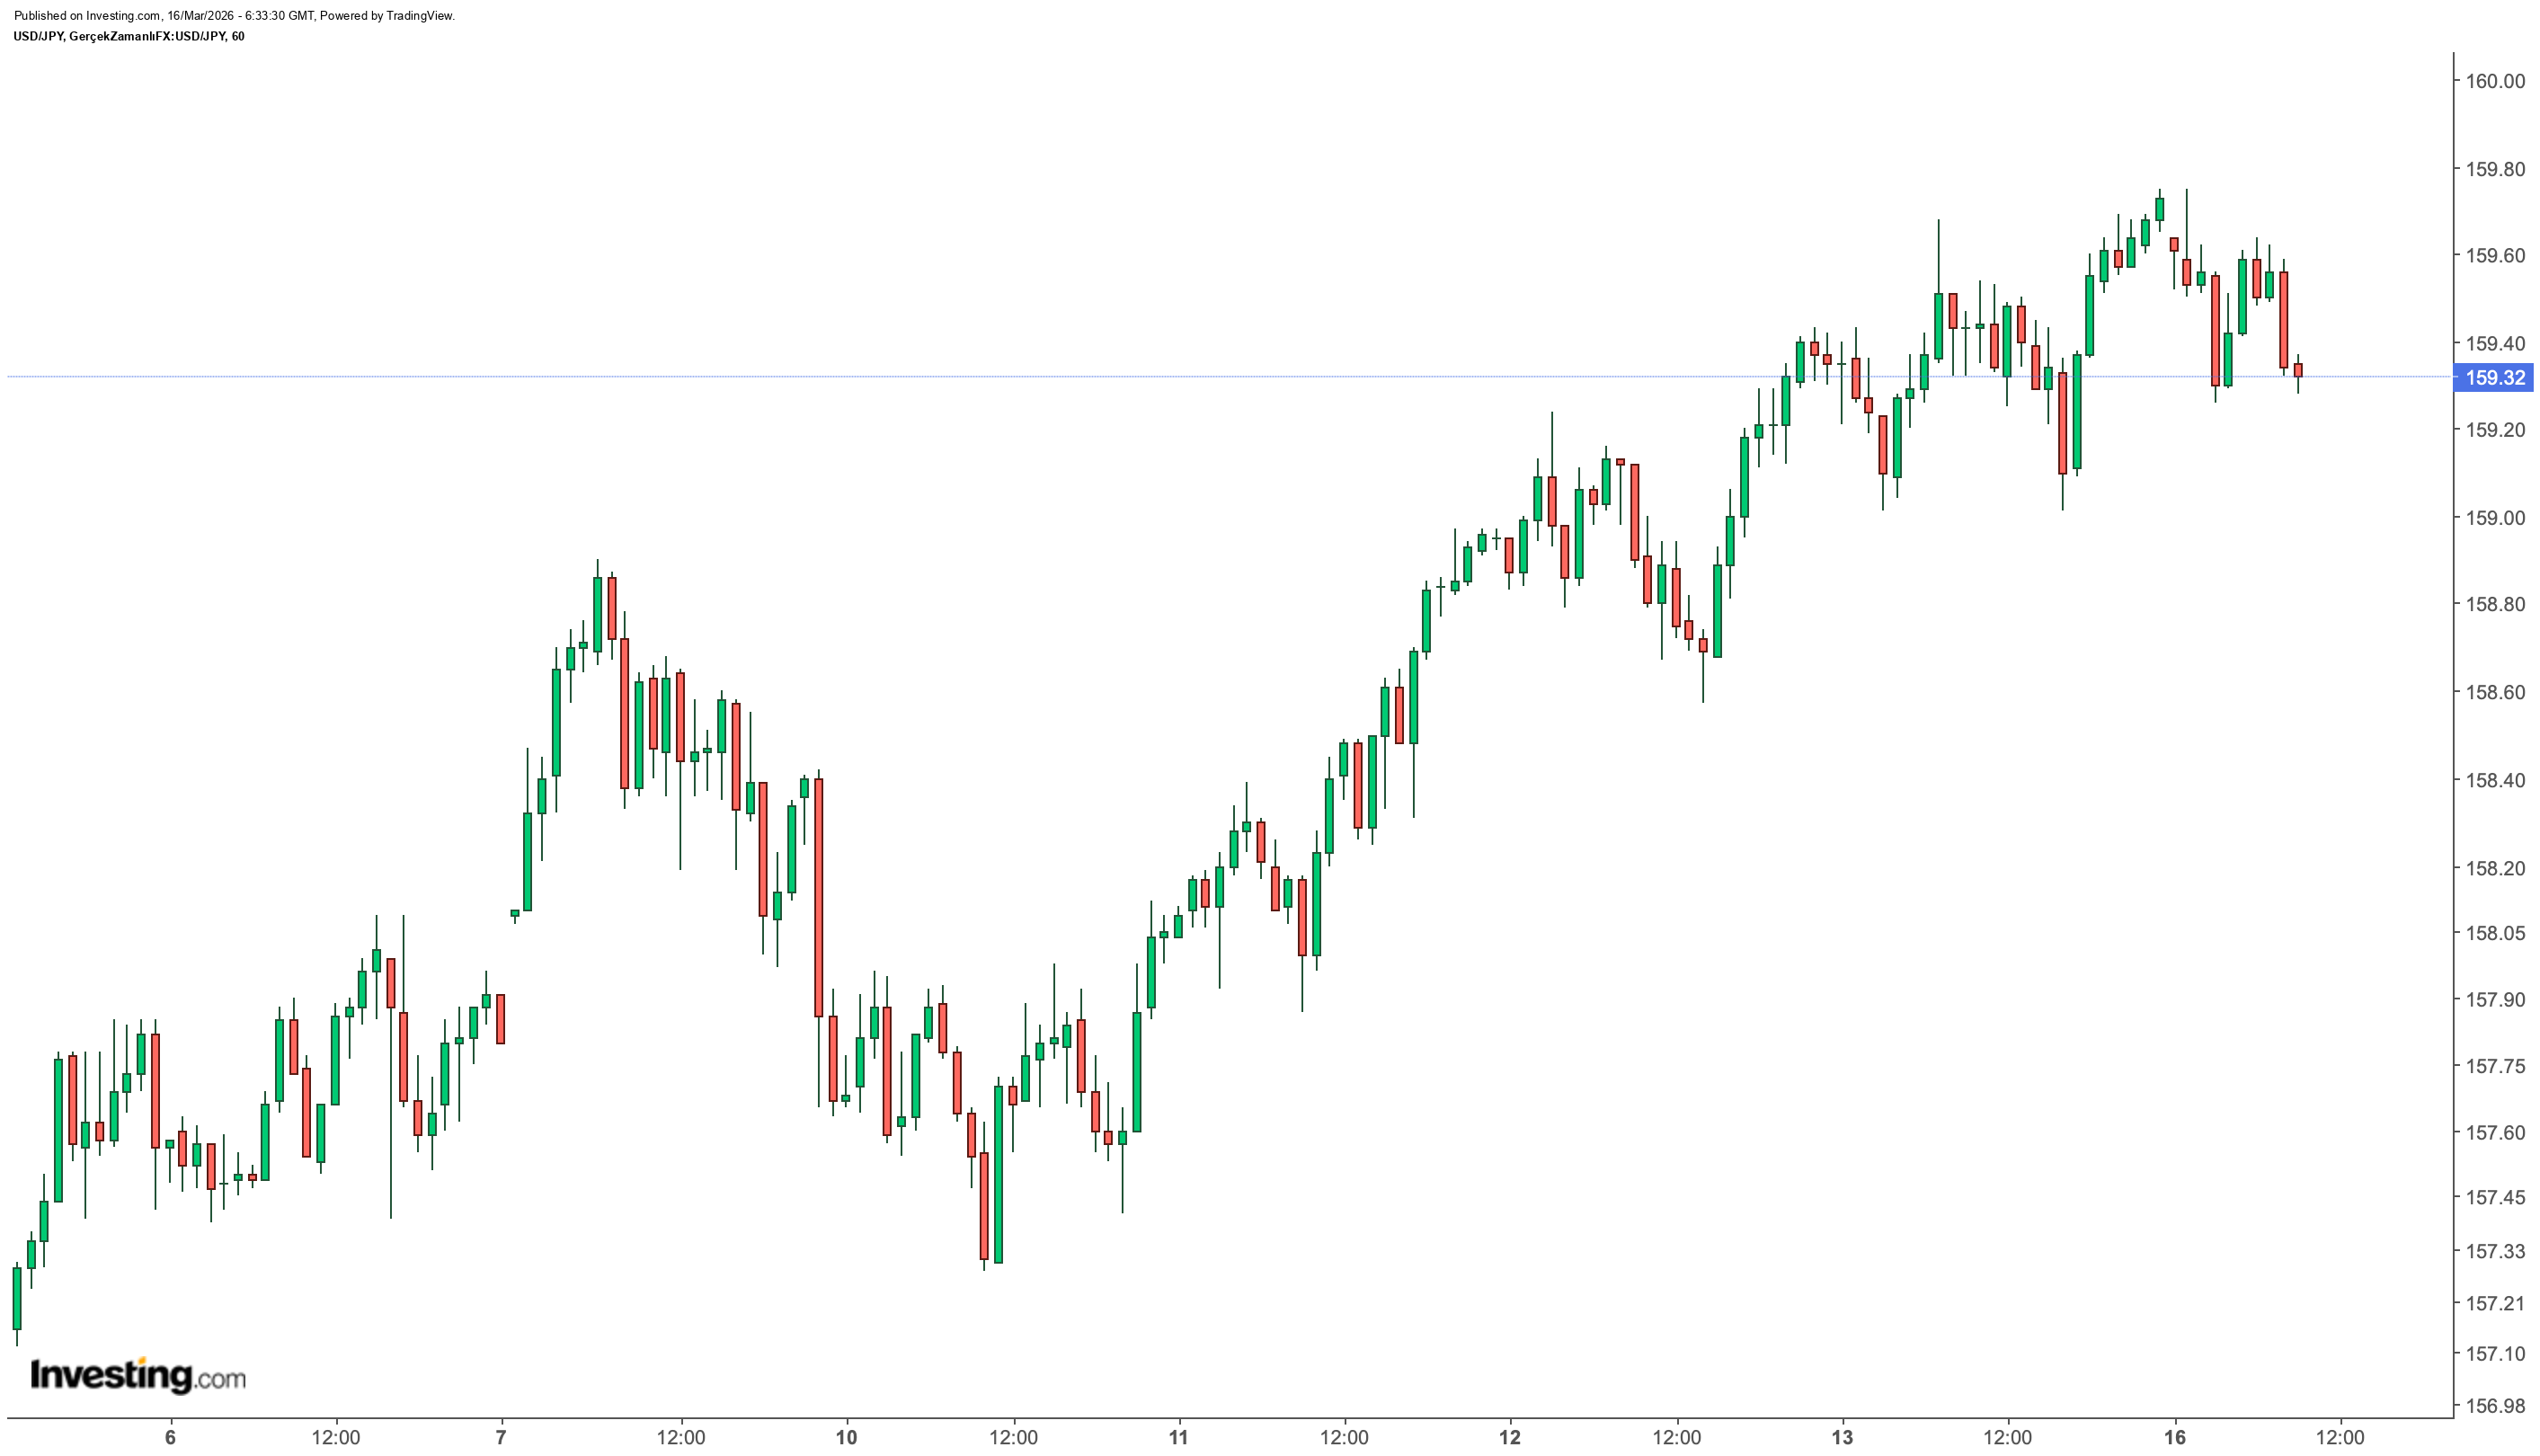Screen dimensions: 2540x1456
Task: Select date 11 on the time axis
Action: (x=1179, y=1437)
